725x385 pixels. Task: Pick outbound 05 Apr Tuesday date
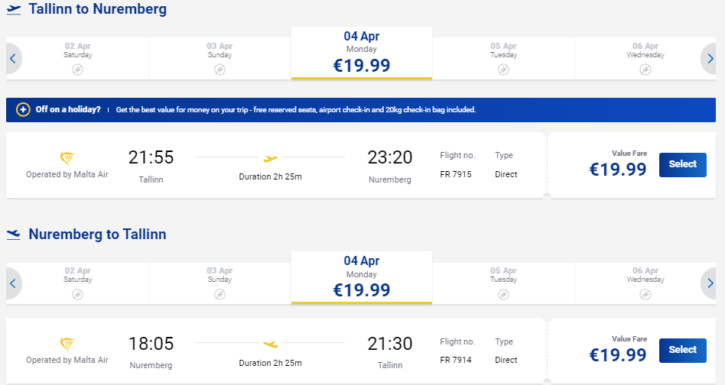click(x=504, y=58)
